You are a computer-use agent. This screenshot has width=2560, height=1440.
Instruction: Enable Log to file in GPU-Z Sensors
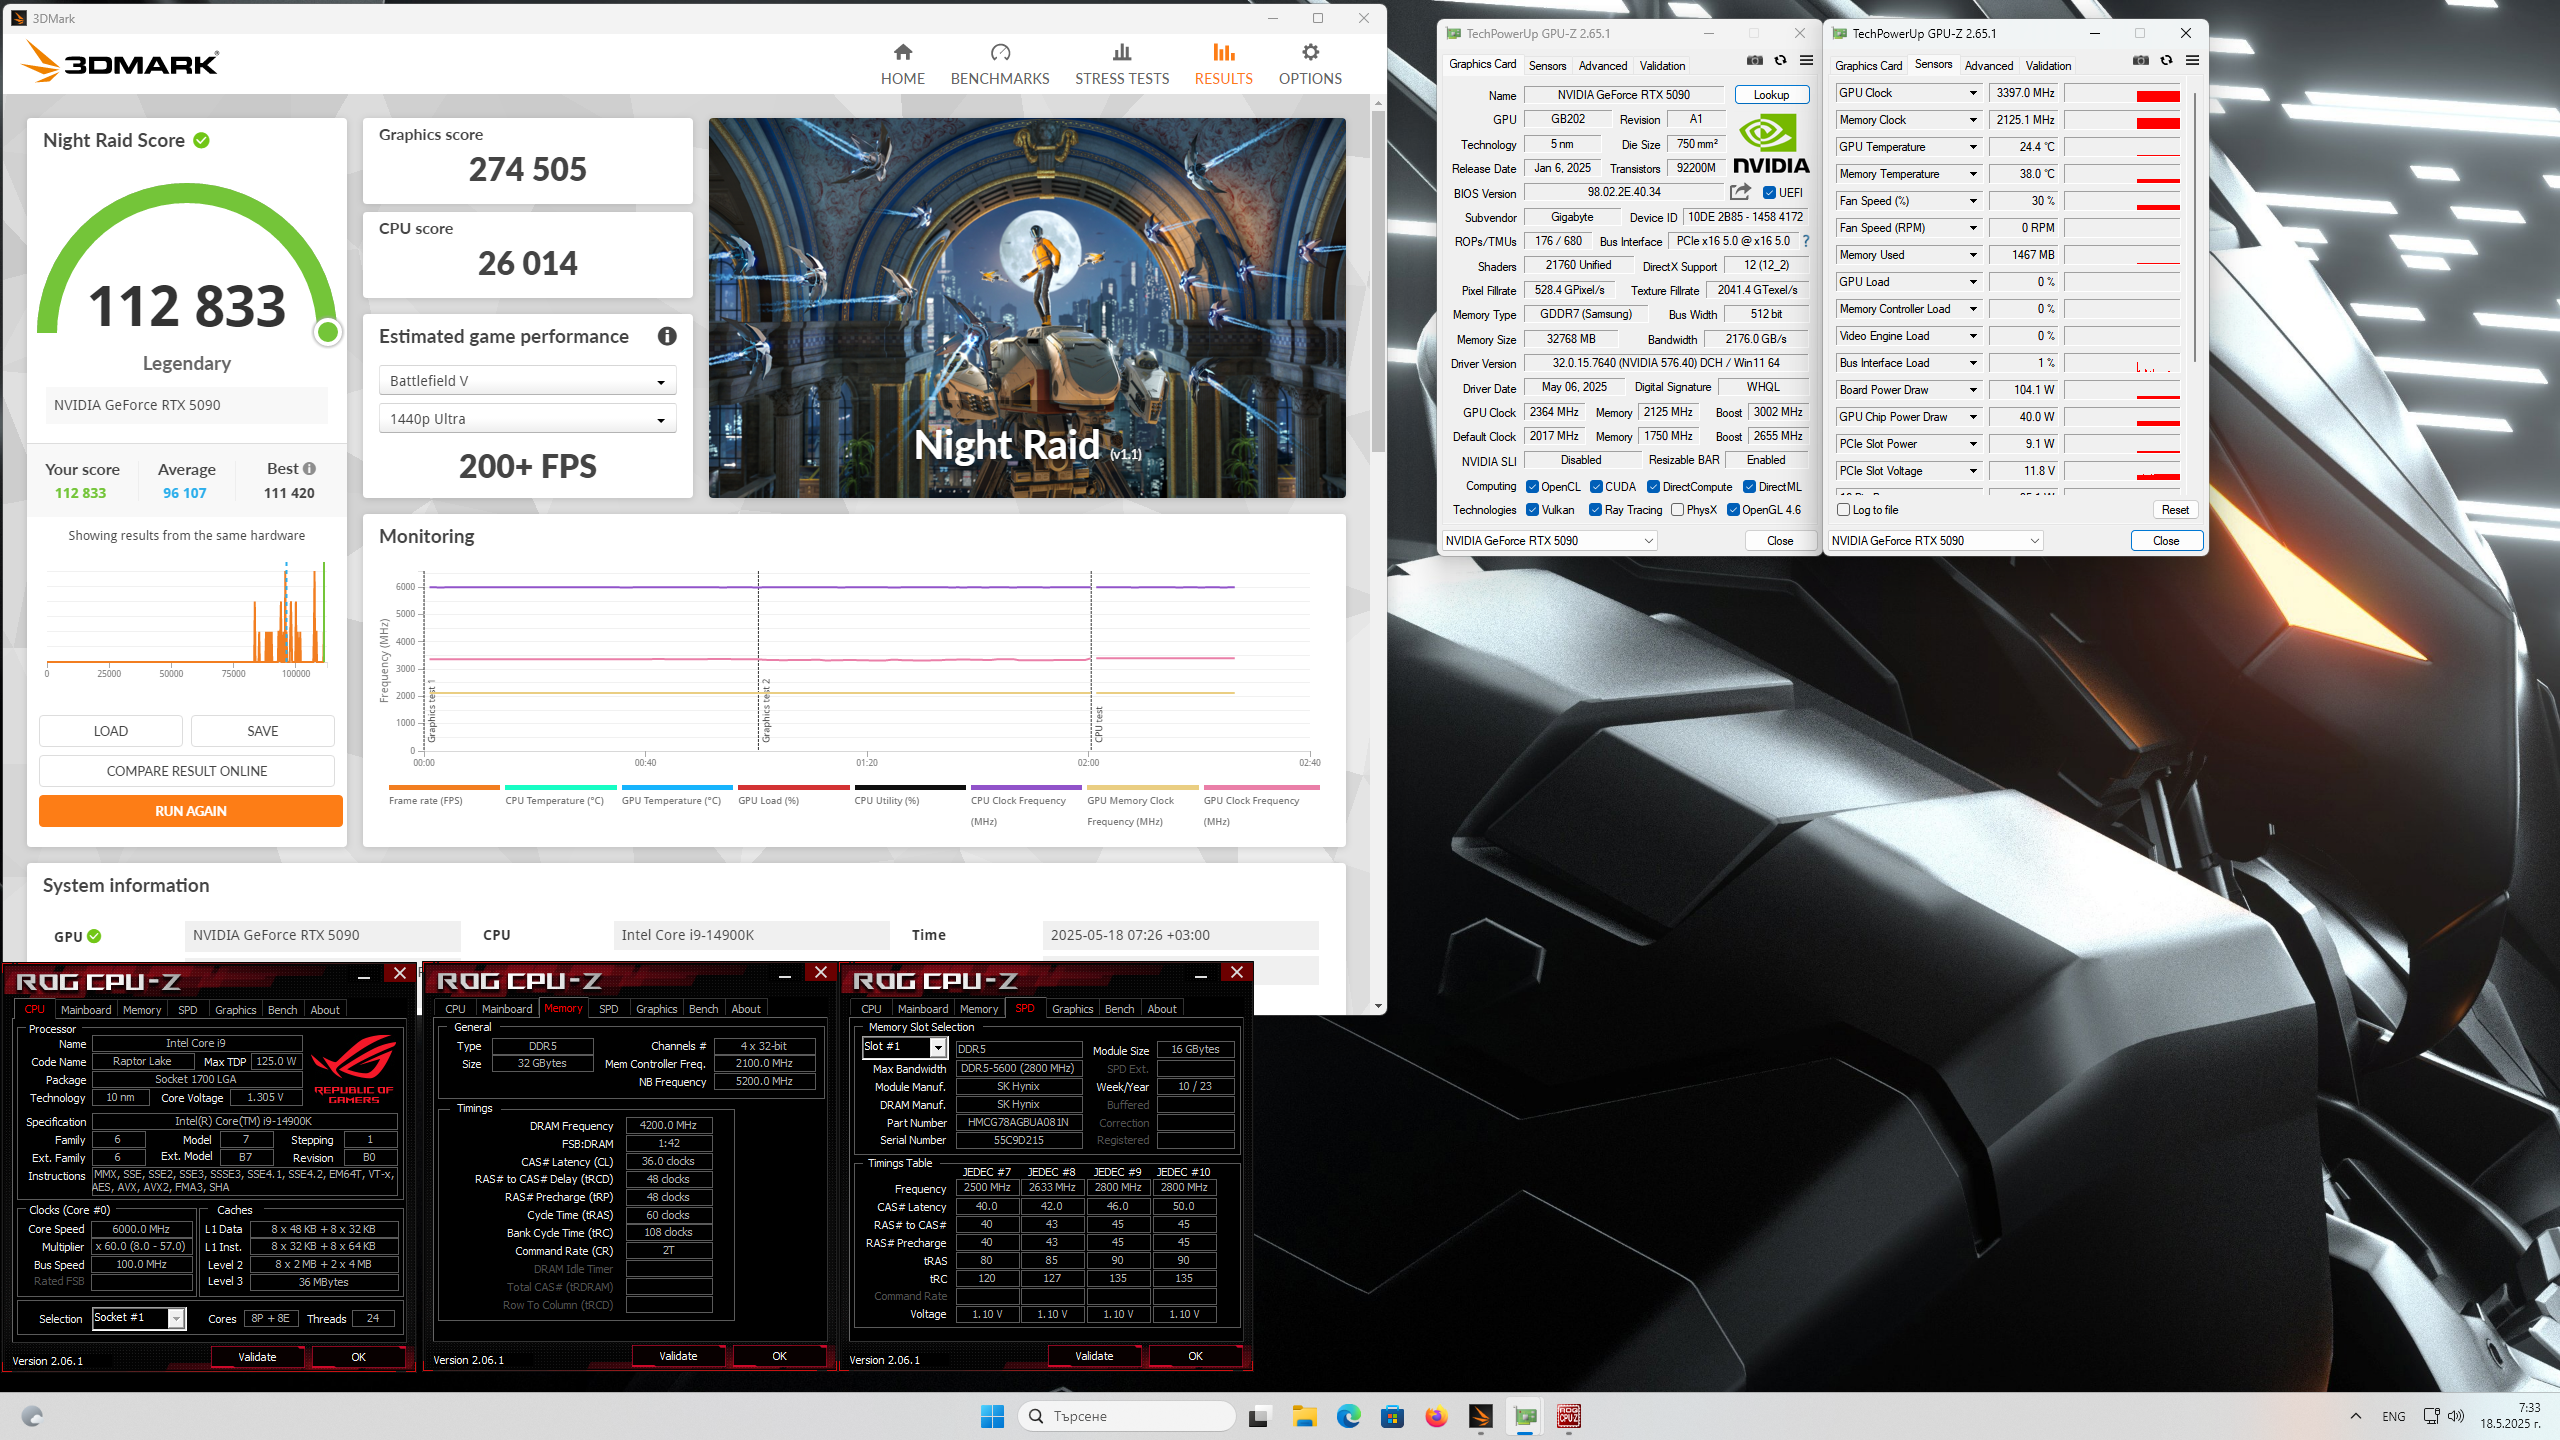point(1843,510)
